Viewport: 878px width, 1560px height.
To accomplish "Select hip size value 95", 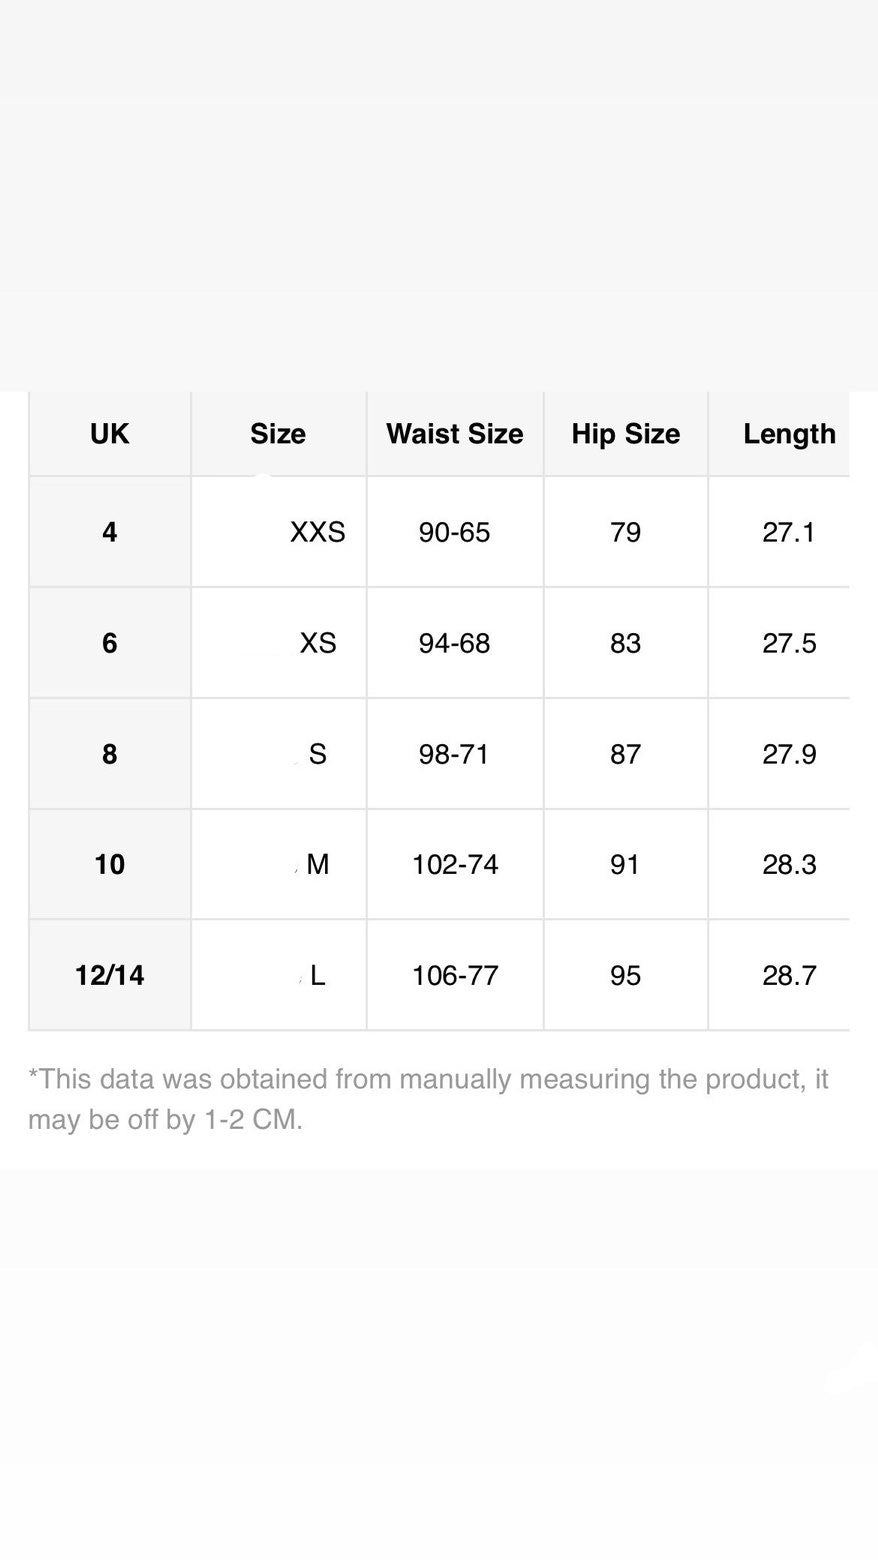I will 625,975.
